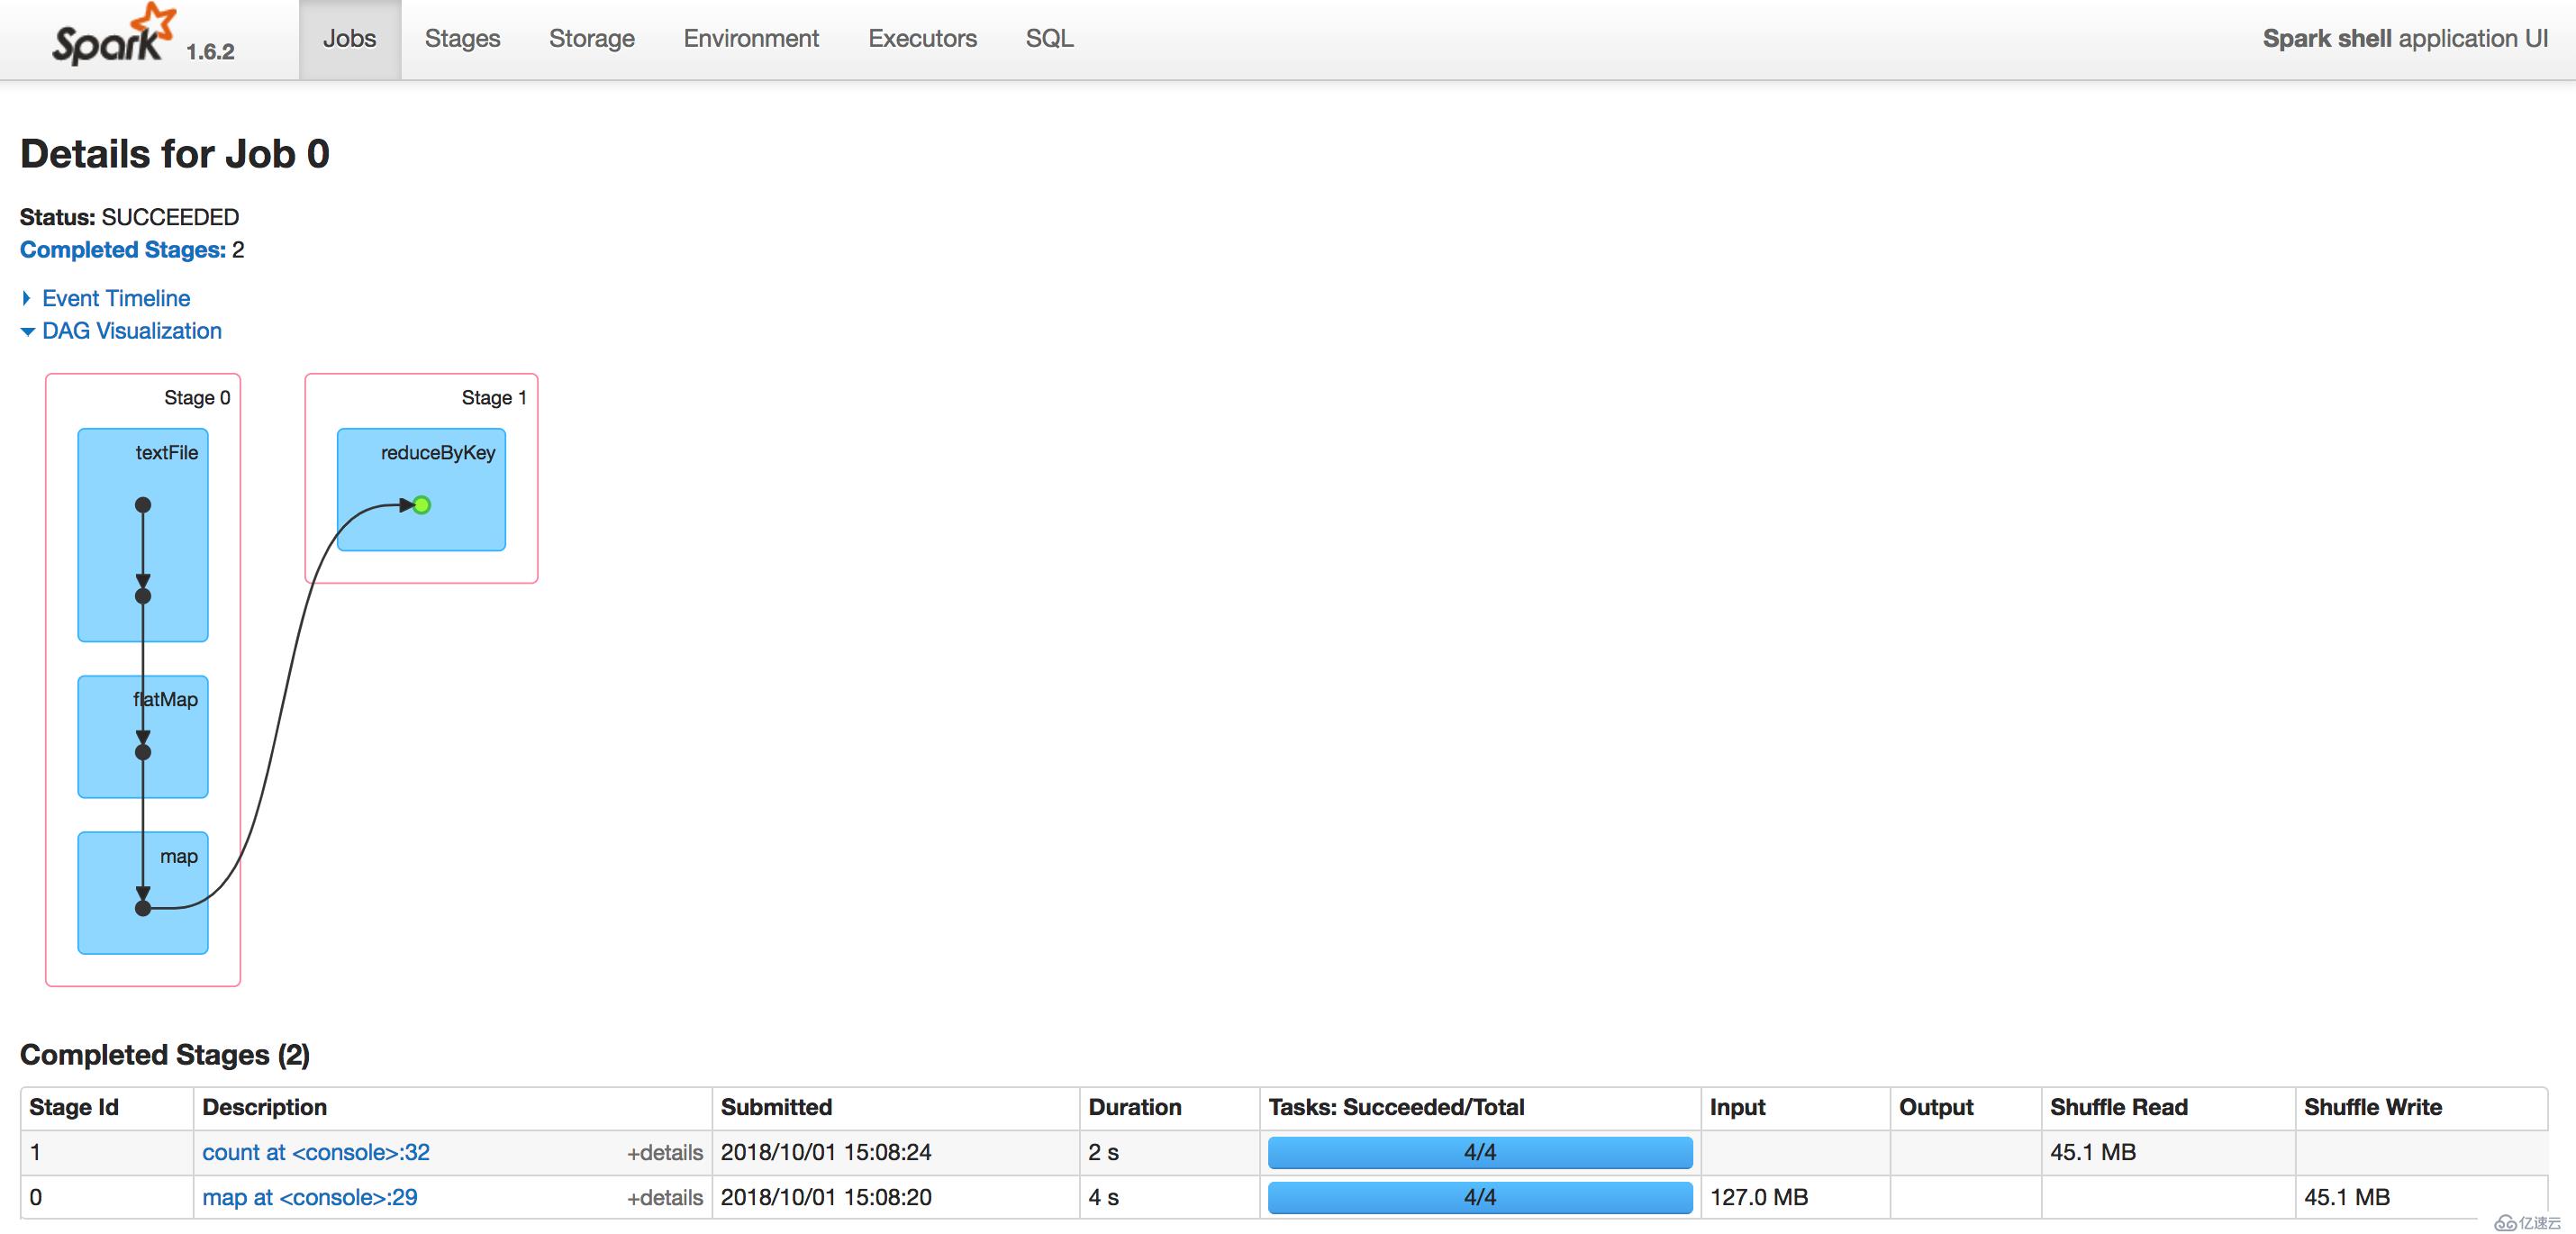The height and width of the screenshot is (1234, 2576).
Task: Click the RDD dot in flatMap block
Action: (x=143, y=752)
